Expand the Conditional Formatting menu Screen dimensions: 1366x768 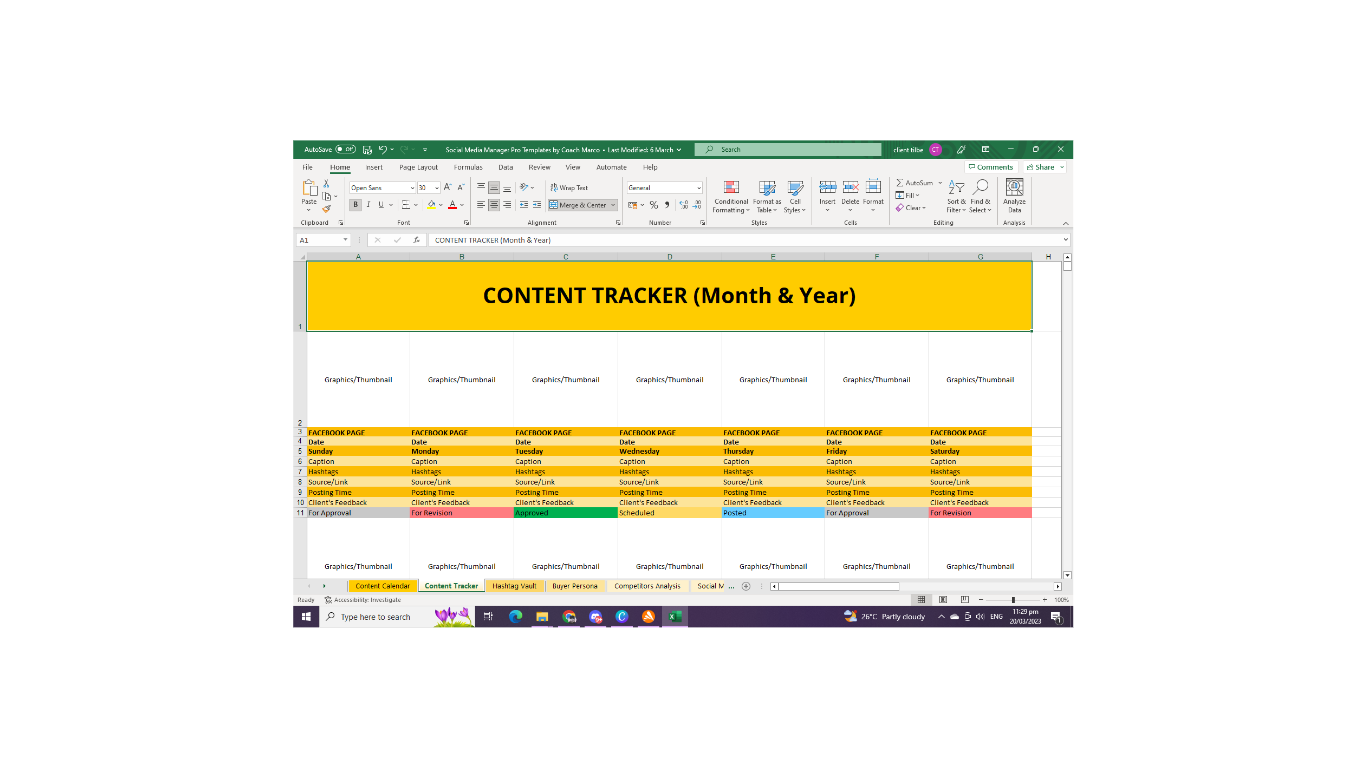pyautogui.click(x=731, y=196)
